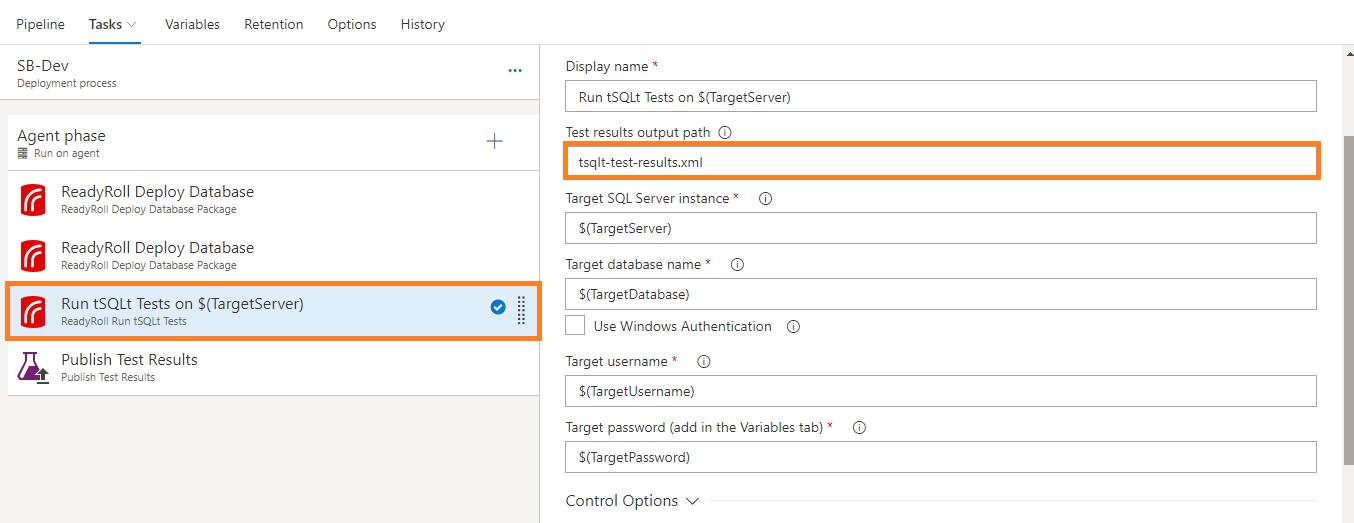Screen dimensions: 1354x523
Task: Click the Test results output path field
Action: 940,161
